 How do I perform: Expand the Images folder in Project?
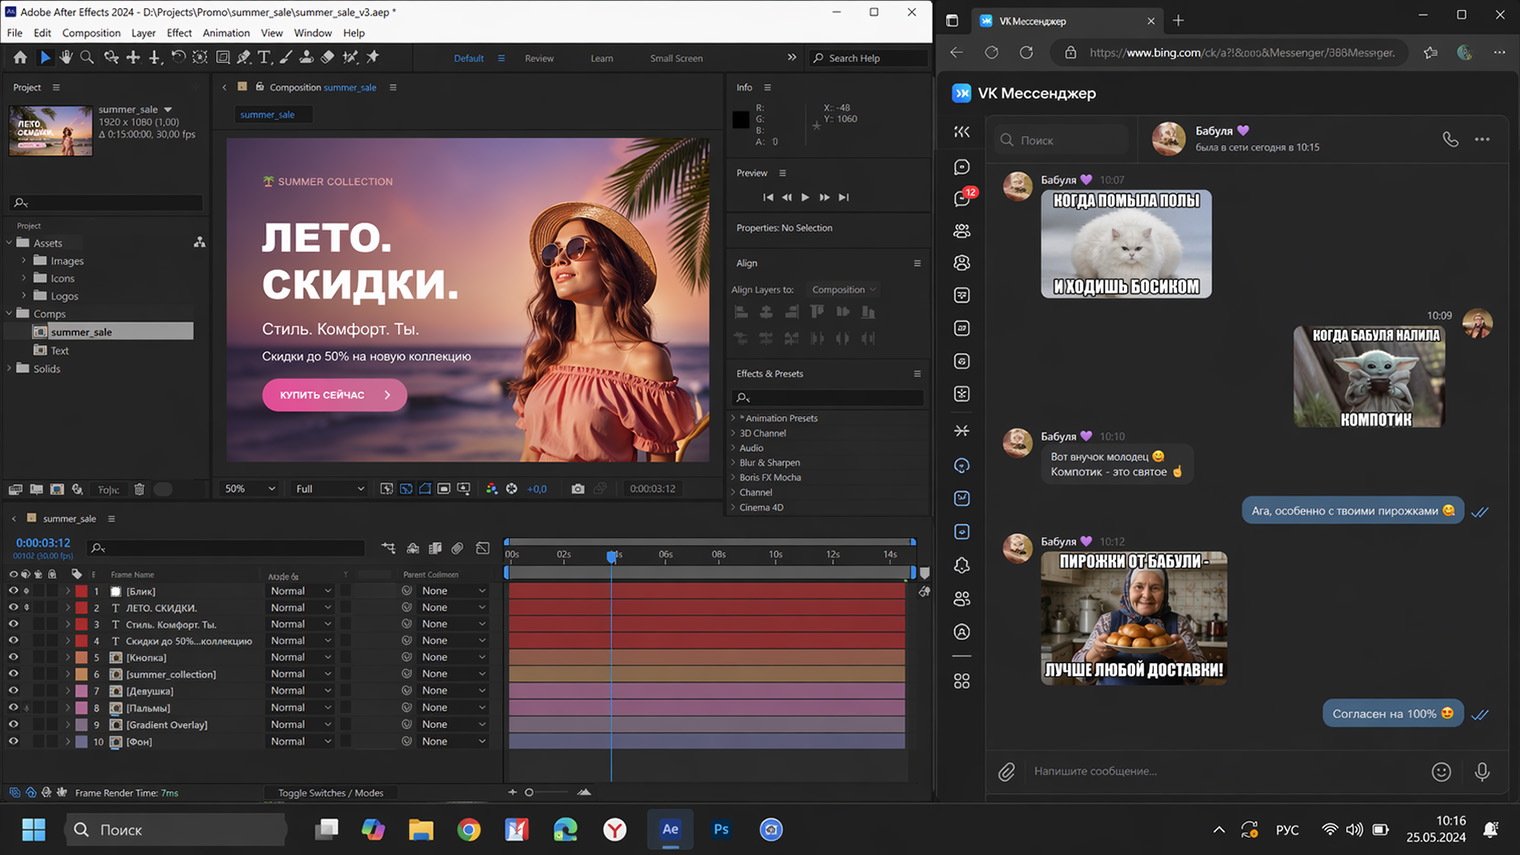pos(24,261)
